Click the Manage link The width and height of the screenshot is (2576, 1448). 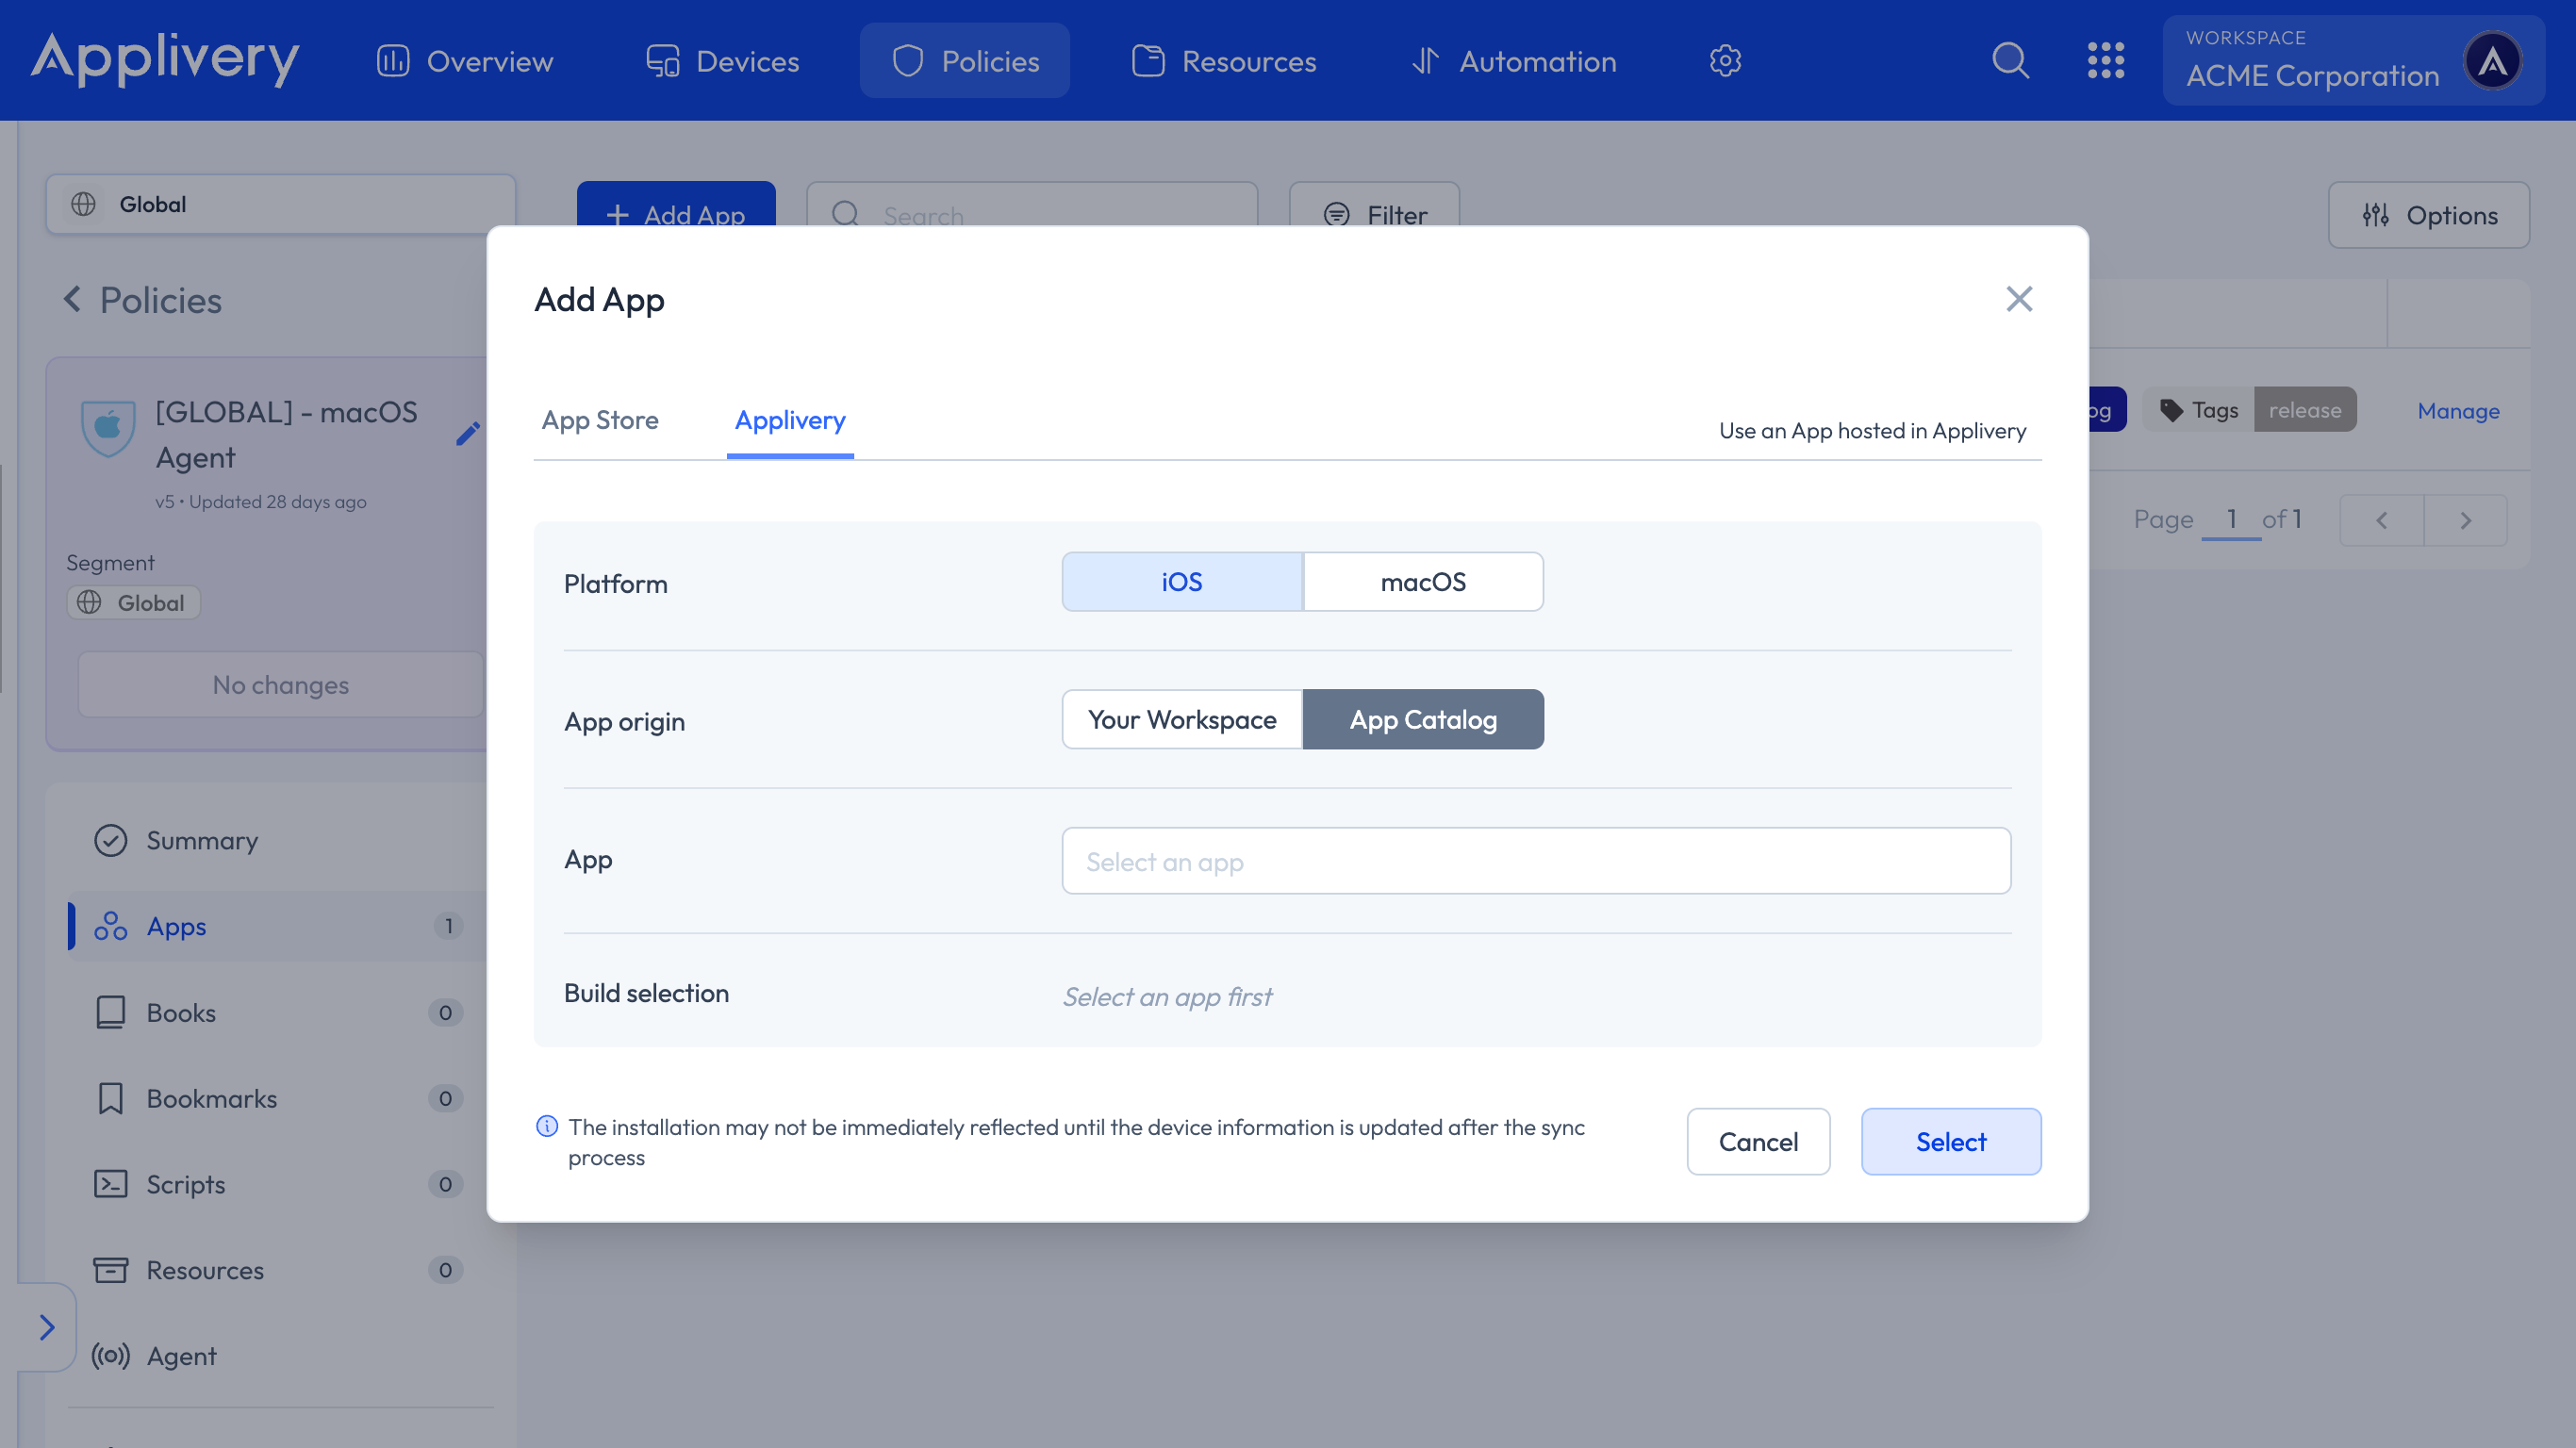pos(2458,411)
